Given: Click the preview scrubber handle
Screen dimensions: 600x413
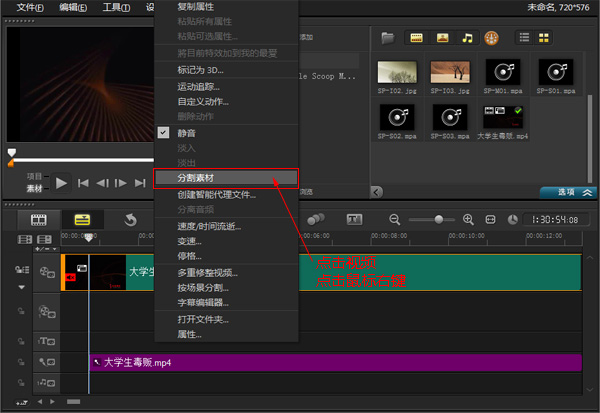Looking at the screenshot, I should 12,153.
